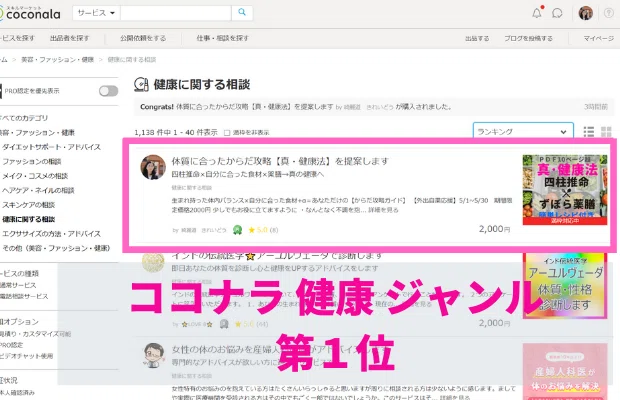Click the coconala logo
The height and width of the screenshot is (400, 620).
pos(30,13)
